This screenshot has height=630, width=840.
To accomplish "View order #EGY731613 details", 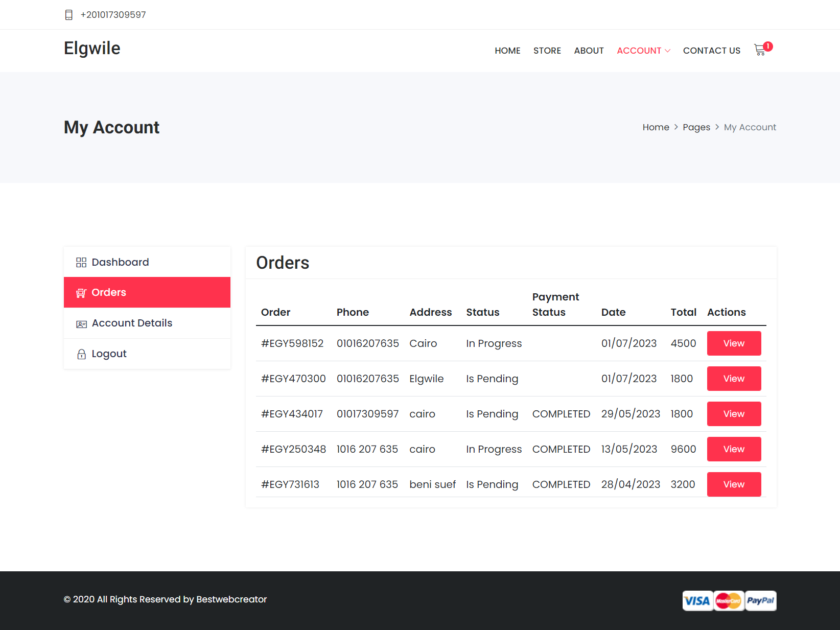I will point(734,484).
